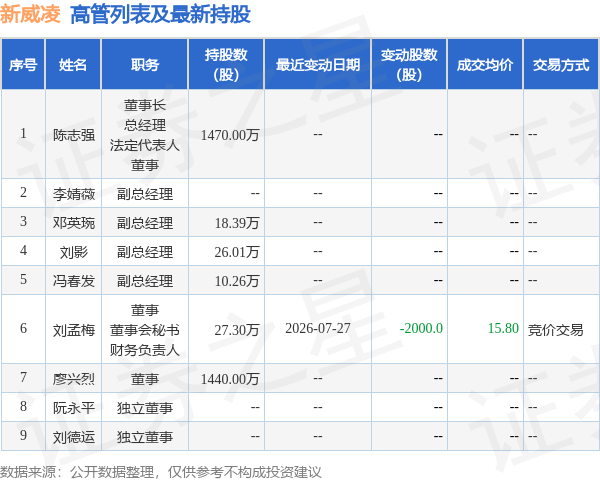Select the 持股数(股) column header
600x481 pixels.
point(226,64)
